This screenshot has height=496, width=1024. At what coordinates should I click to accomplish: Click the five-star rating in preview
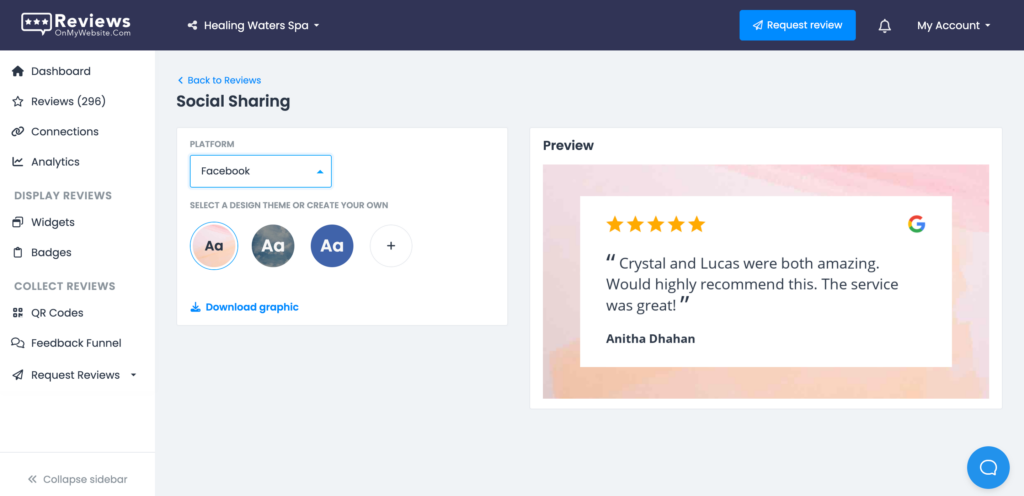(656, 225)
